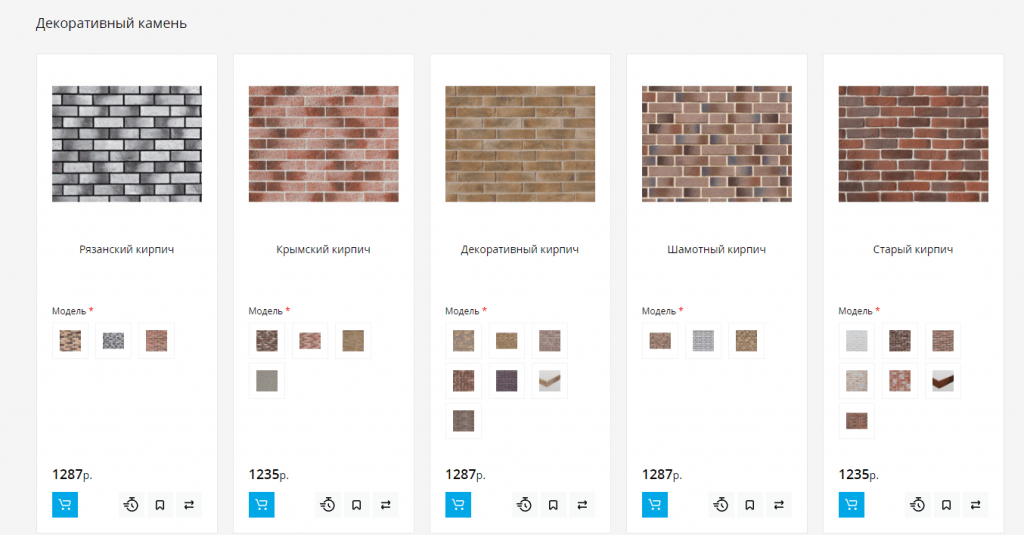The width and height of the screenshot is (1024, 535).
Task: Compare Крымский кирпич using arrows icon
Action: [385, 504]
